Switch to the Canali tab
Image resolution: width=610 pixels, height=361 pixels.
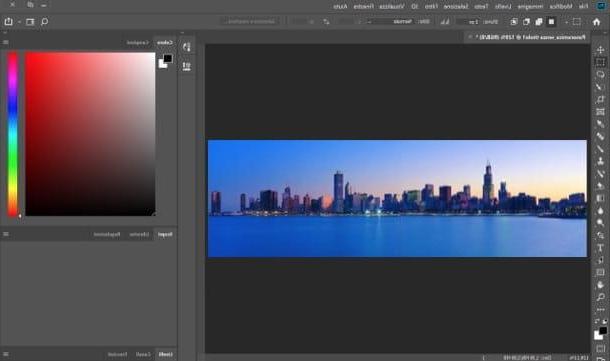[x=143, y=354]
